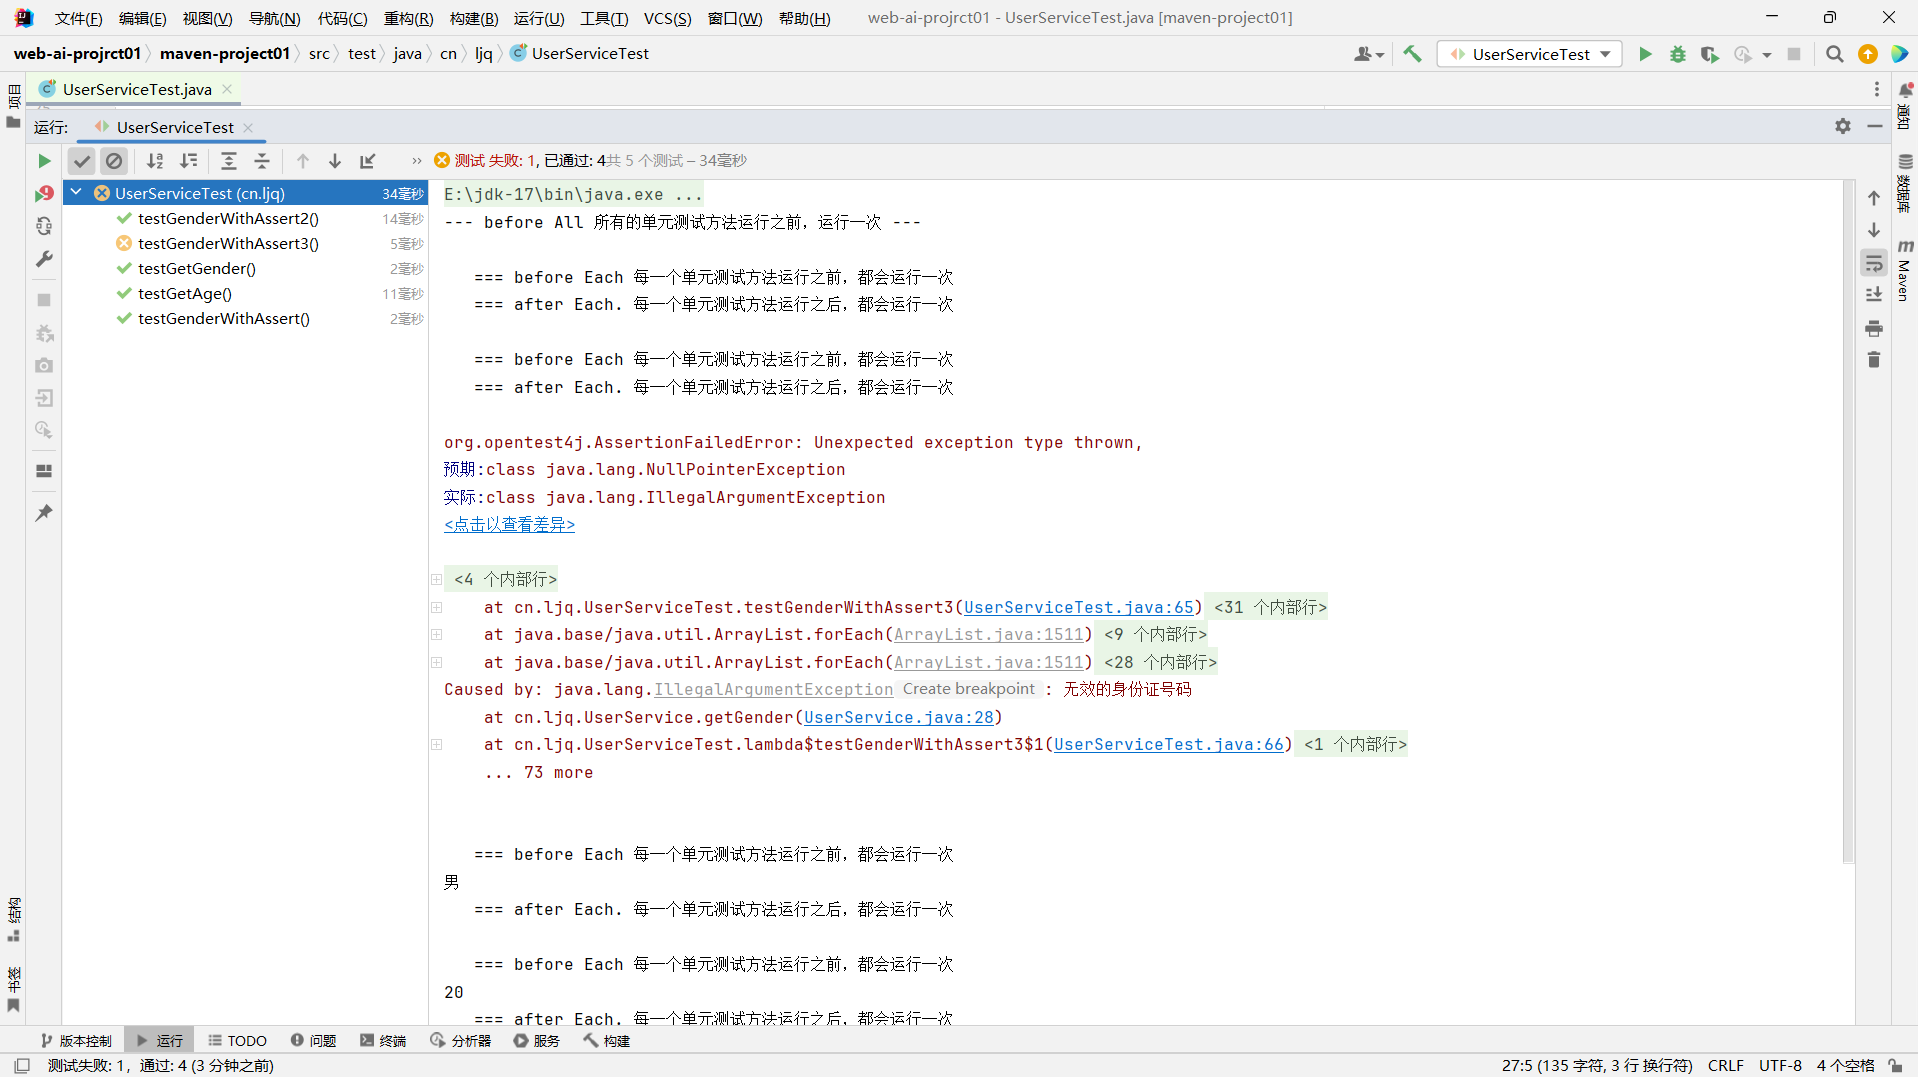Screen dimensions: 1918x1077
Task: Open the 文件(F) menu
Action: point(79,18)
